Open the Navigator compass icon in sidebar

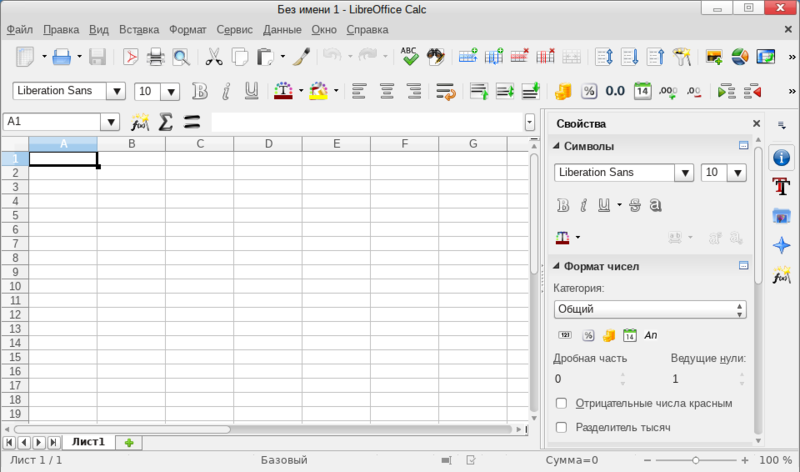[782, 245]
